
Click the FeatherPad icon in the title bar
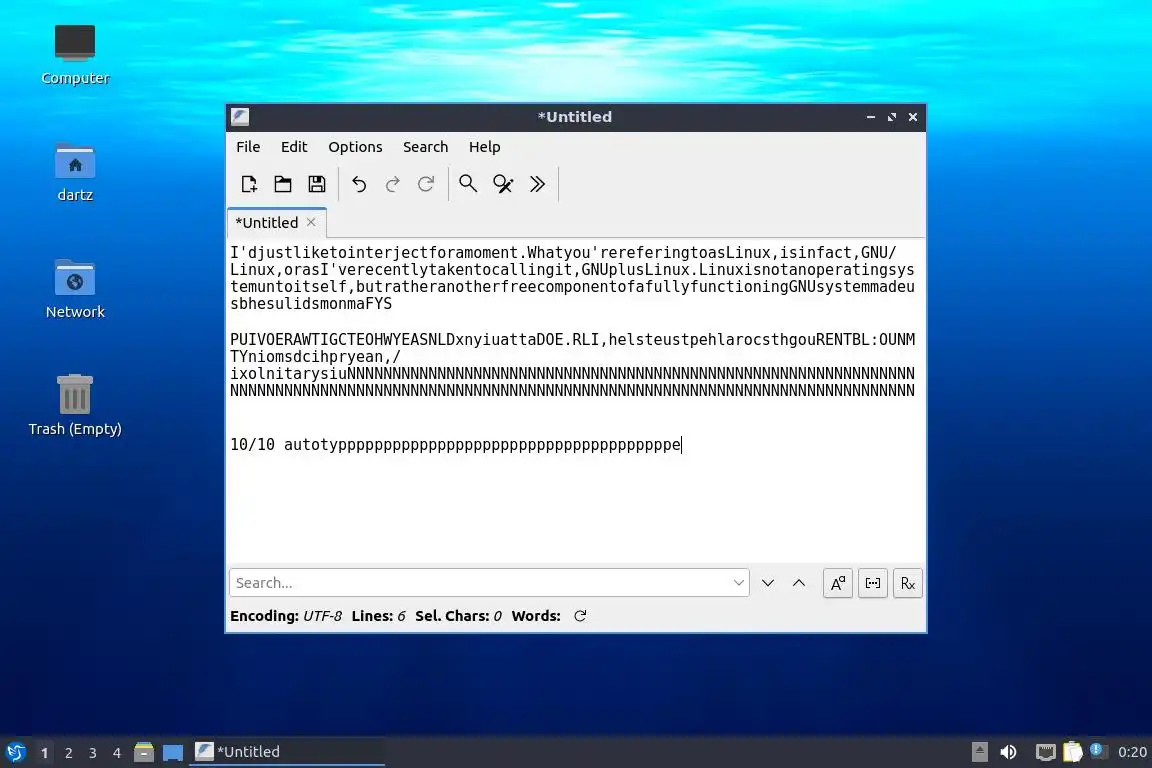tap(240, 117)
